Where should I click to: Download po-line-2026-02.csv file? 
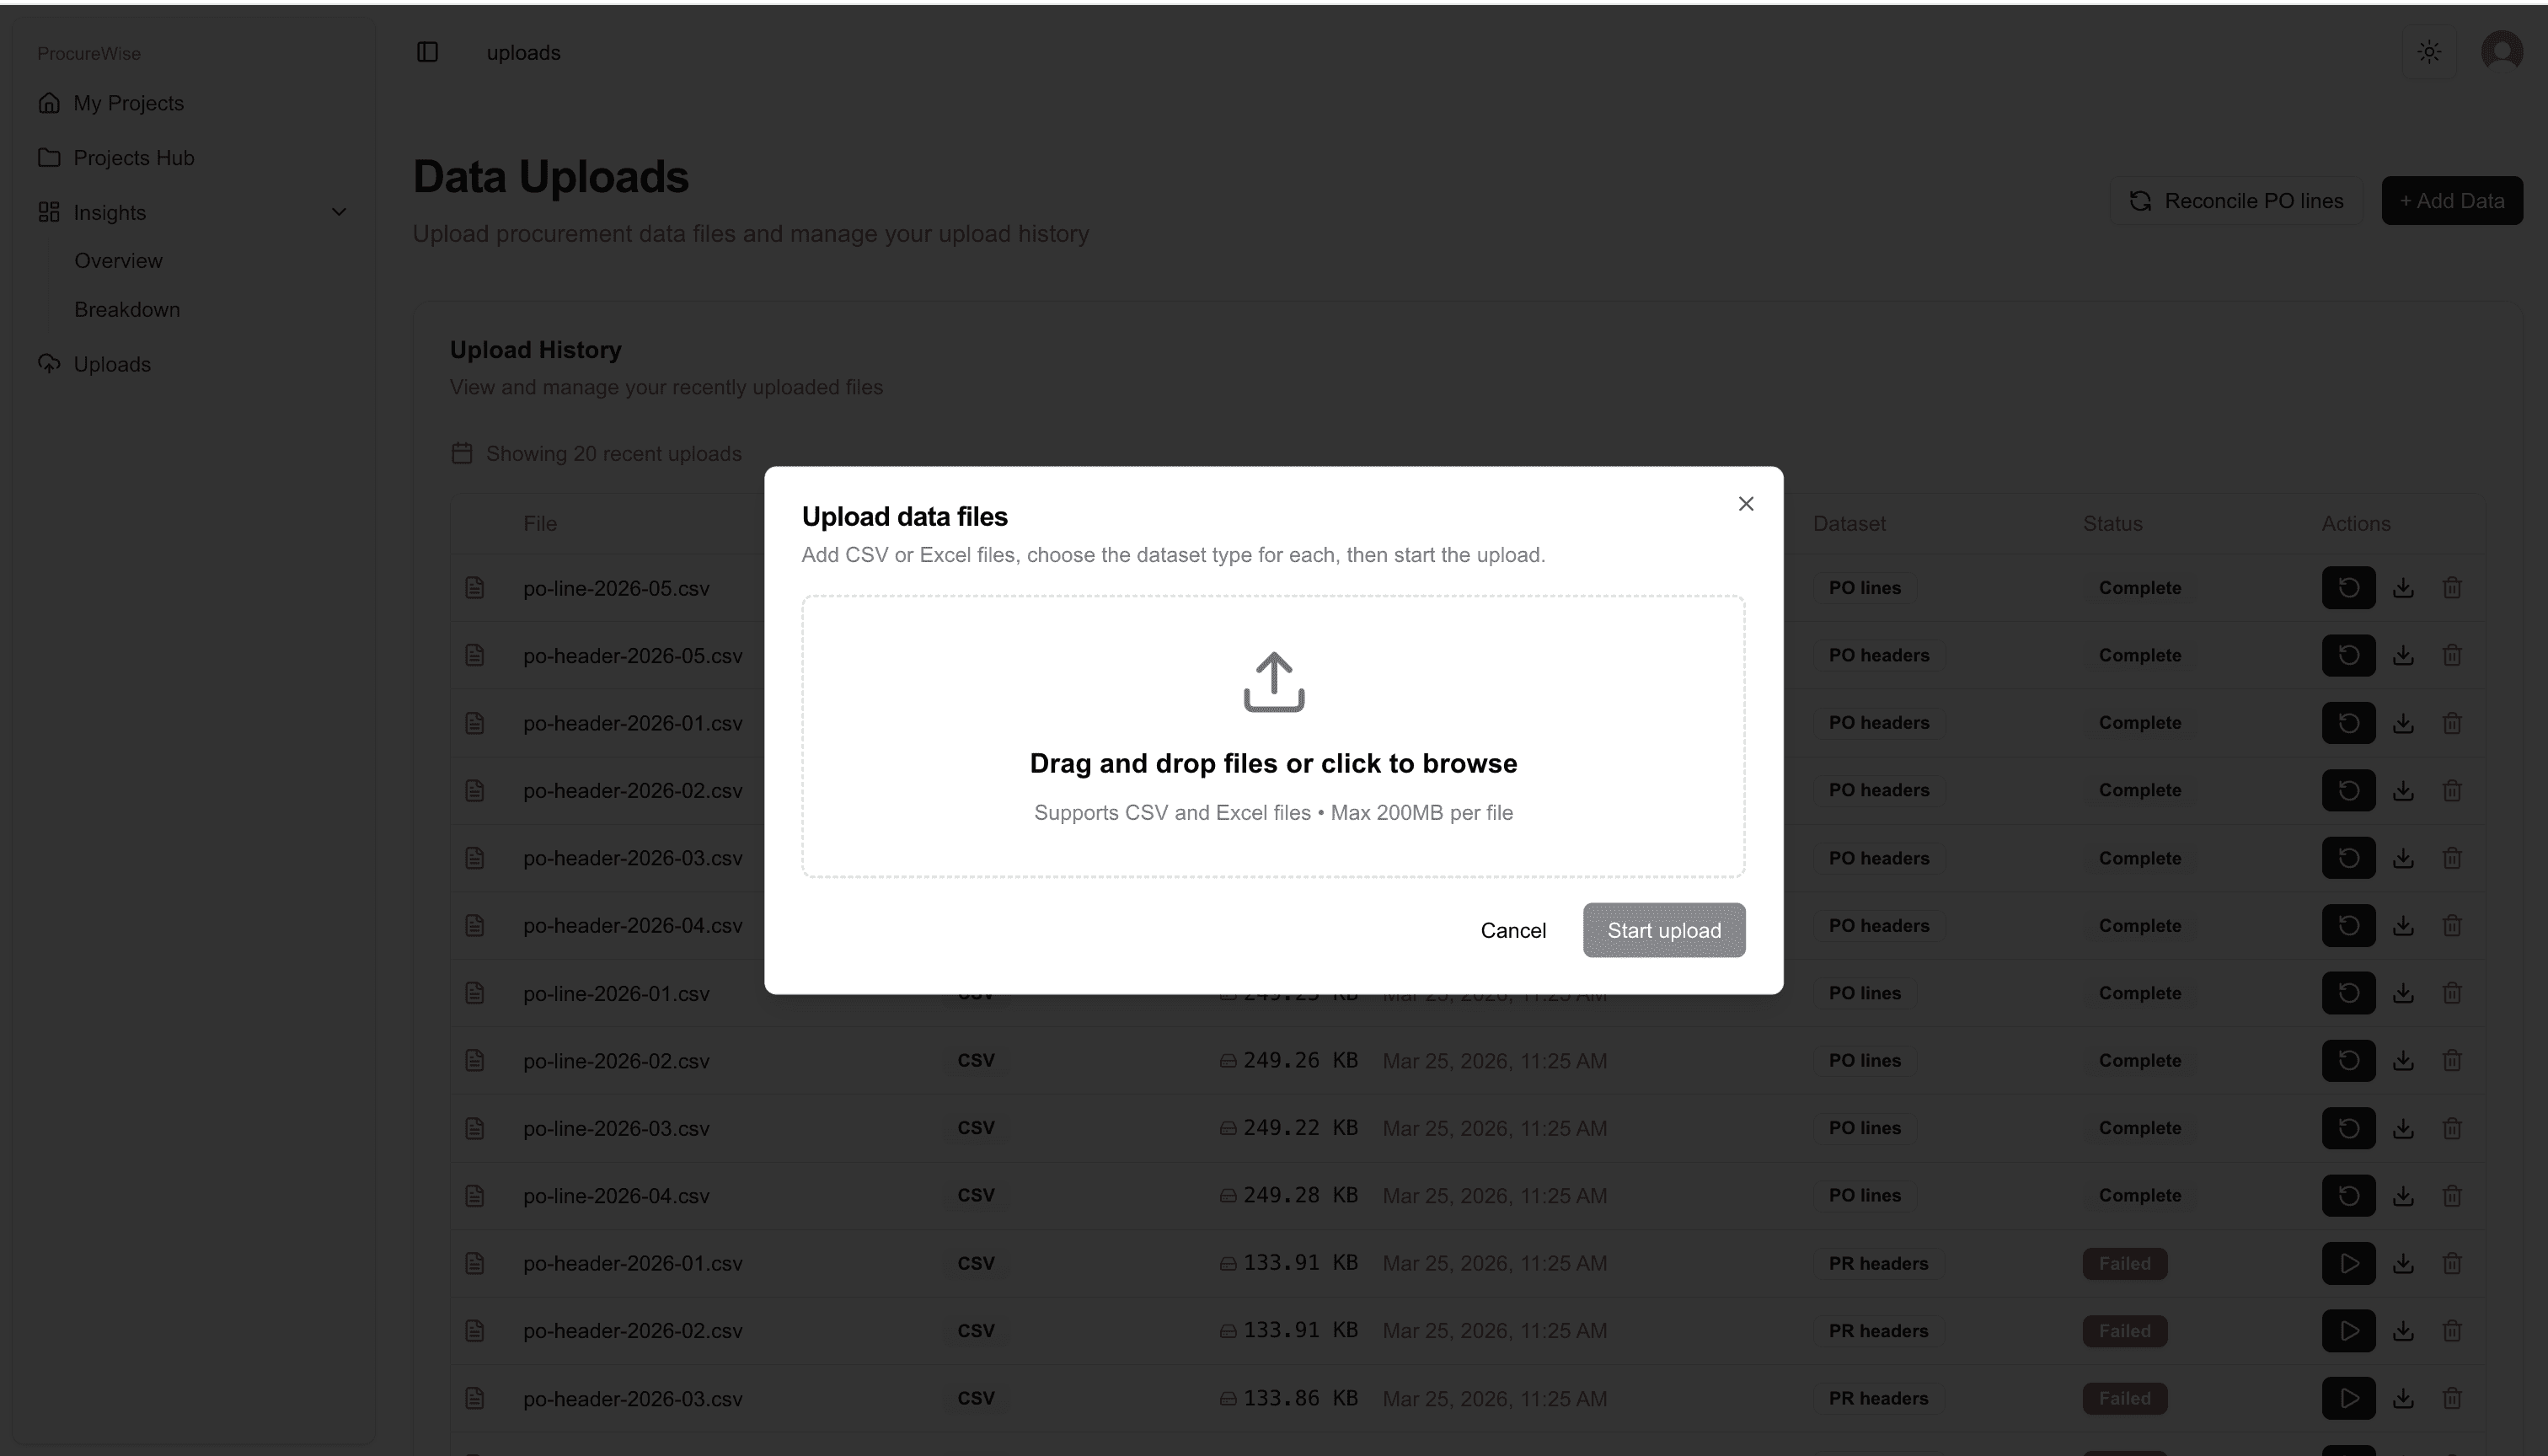click(x=2403, y=1061)
